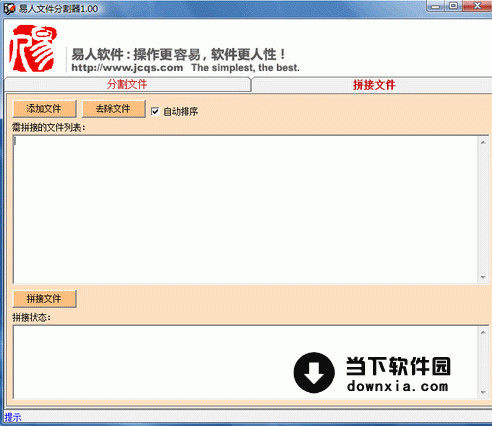Click inside the 拼接状态 output box
The width and height of the screenshot is (492, 426).
[x=245, y=362]
